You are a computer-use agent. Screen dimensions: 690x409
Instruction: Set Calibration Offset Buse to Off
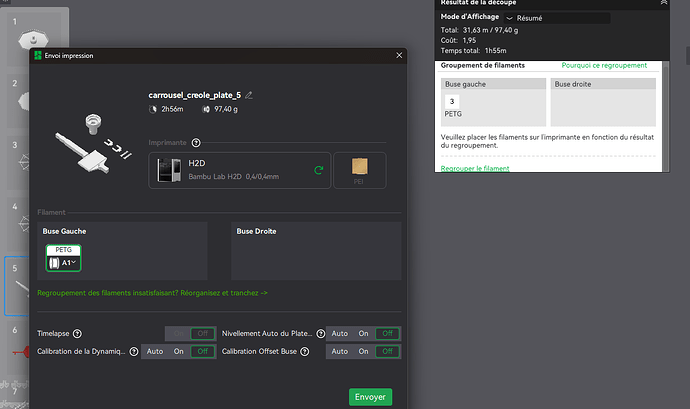click(387, 351)
